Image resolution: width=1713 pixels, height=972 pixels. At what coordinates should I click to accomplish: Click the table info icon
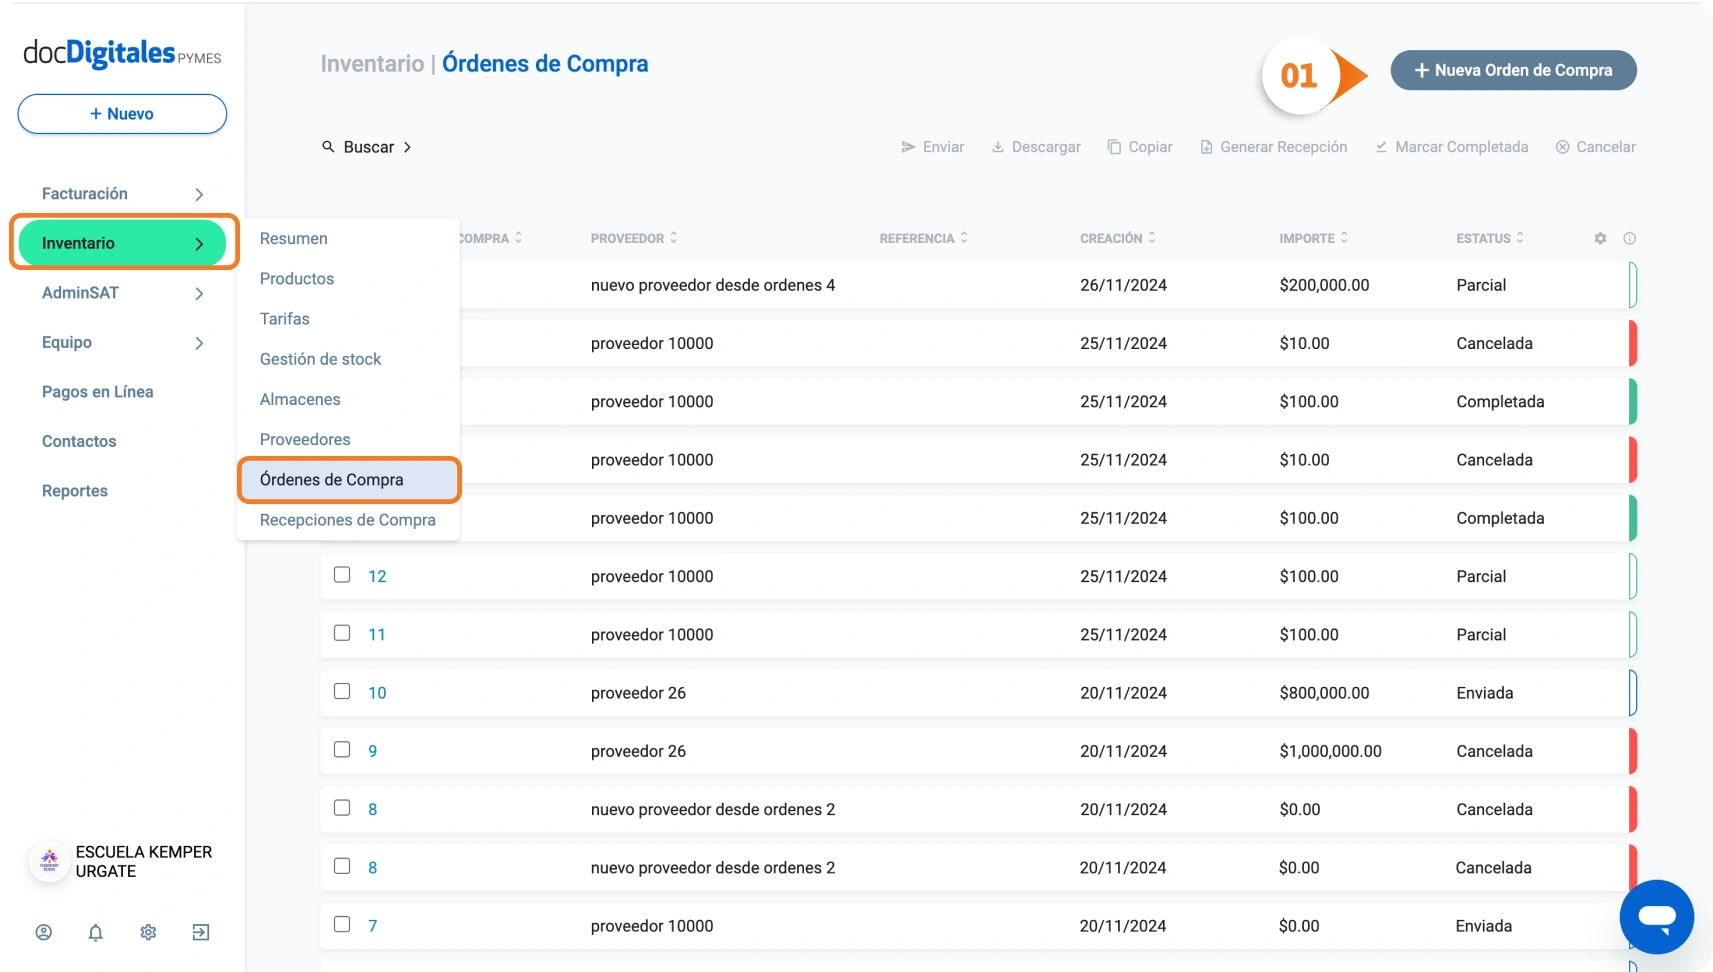point(1629,238)
